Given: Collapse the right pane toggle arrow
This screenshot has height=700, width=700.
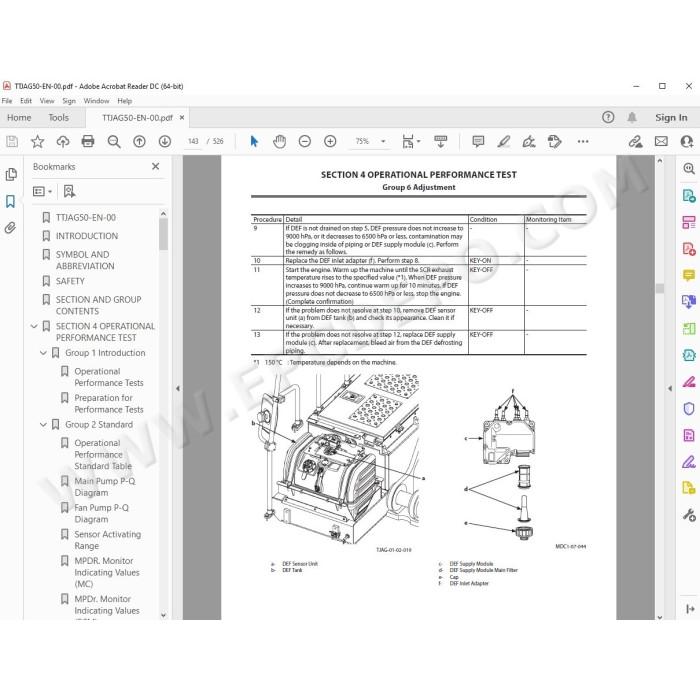Looking at the screenshot, I should pyautogui.click(x=690, y=609).
